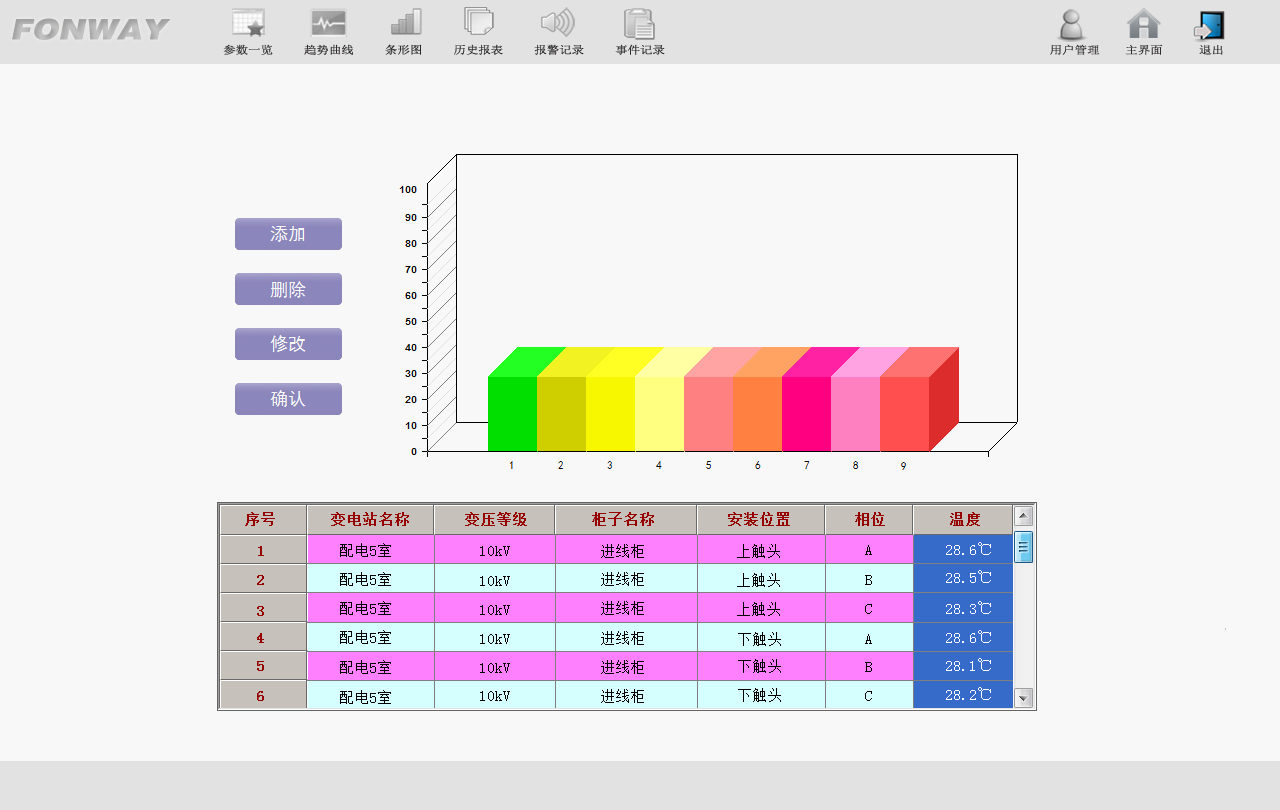This screenshot has width=1280, height=810.
Task: Click the 变压等级 column header
Action: pos(495,520)
